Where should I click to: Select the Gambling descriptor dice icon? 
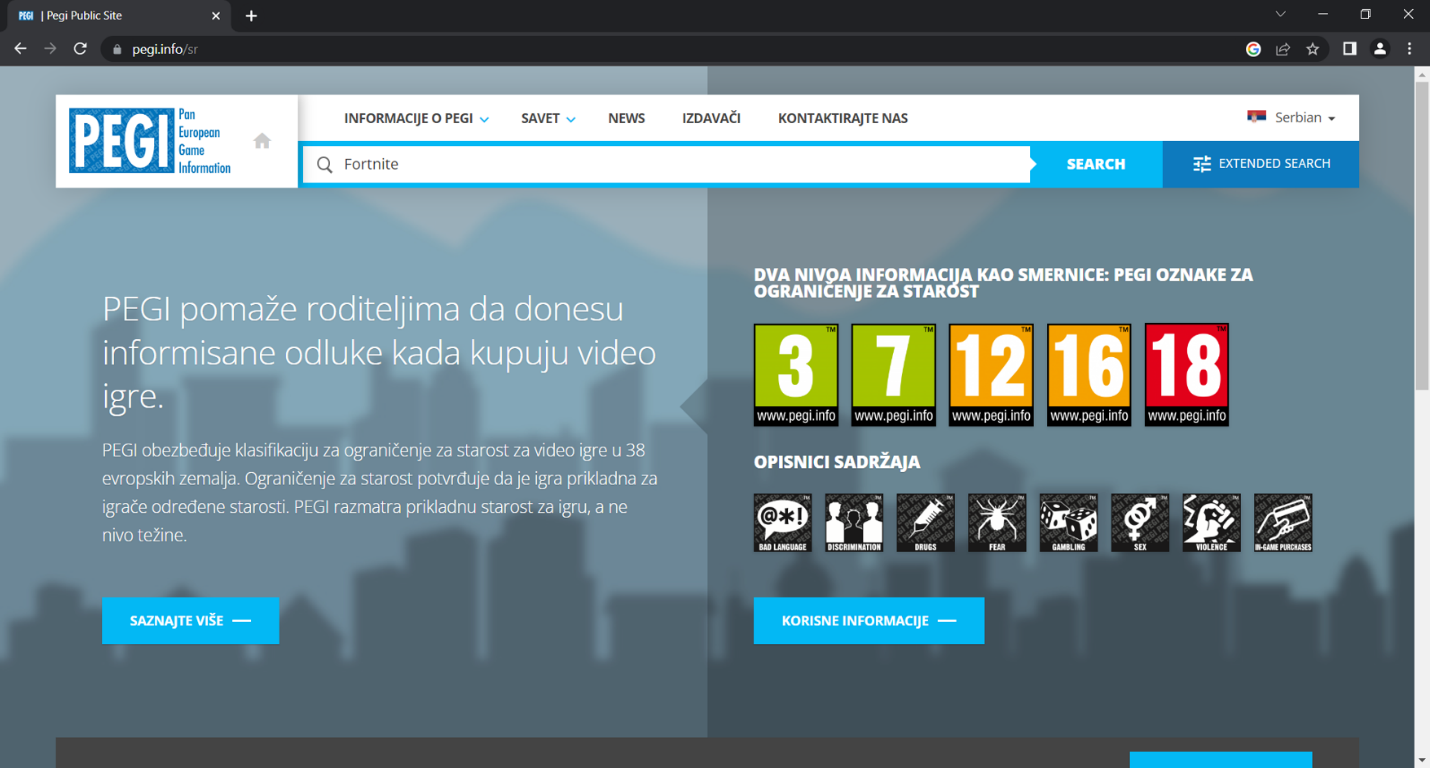(x=1068, y=522)
